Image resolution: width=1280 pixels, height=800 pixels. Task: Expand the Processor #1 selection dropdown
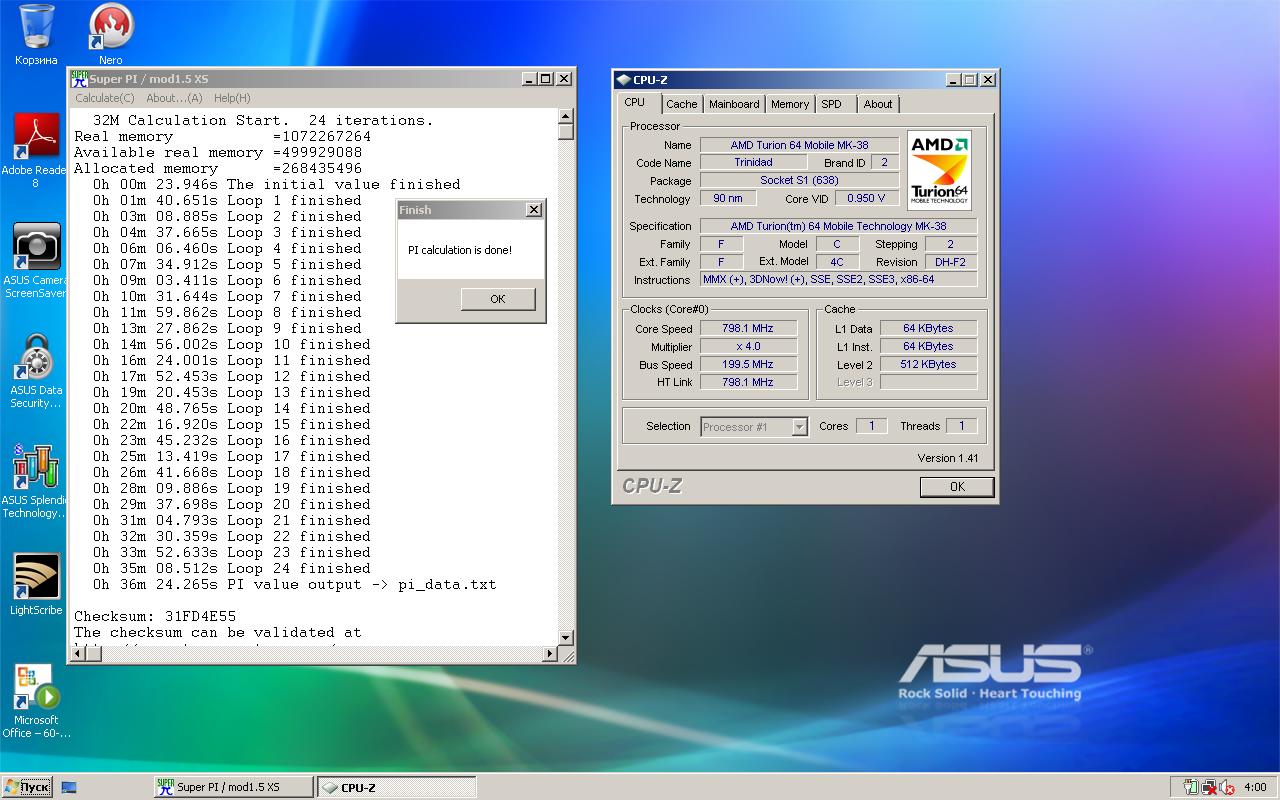[799, 427]
